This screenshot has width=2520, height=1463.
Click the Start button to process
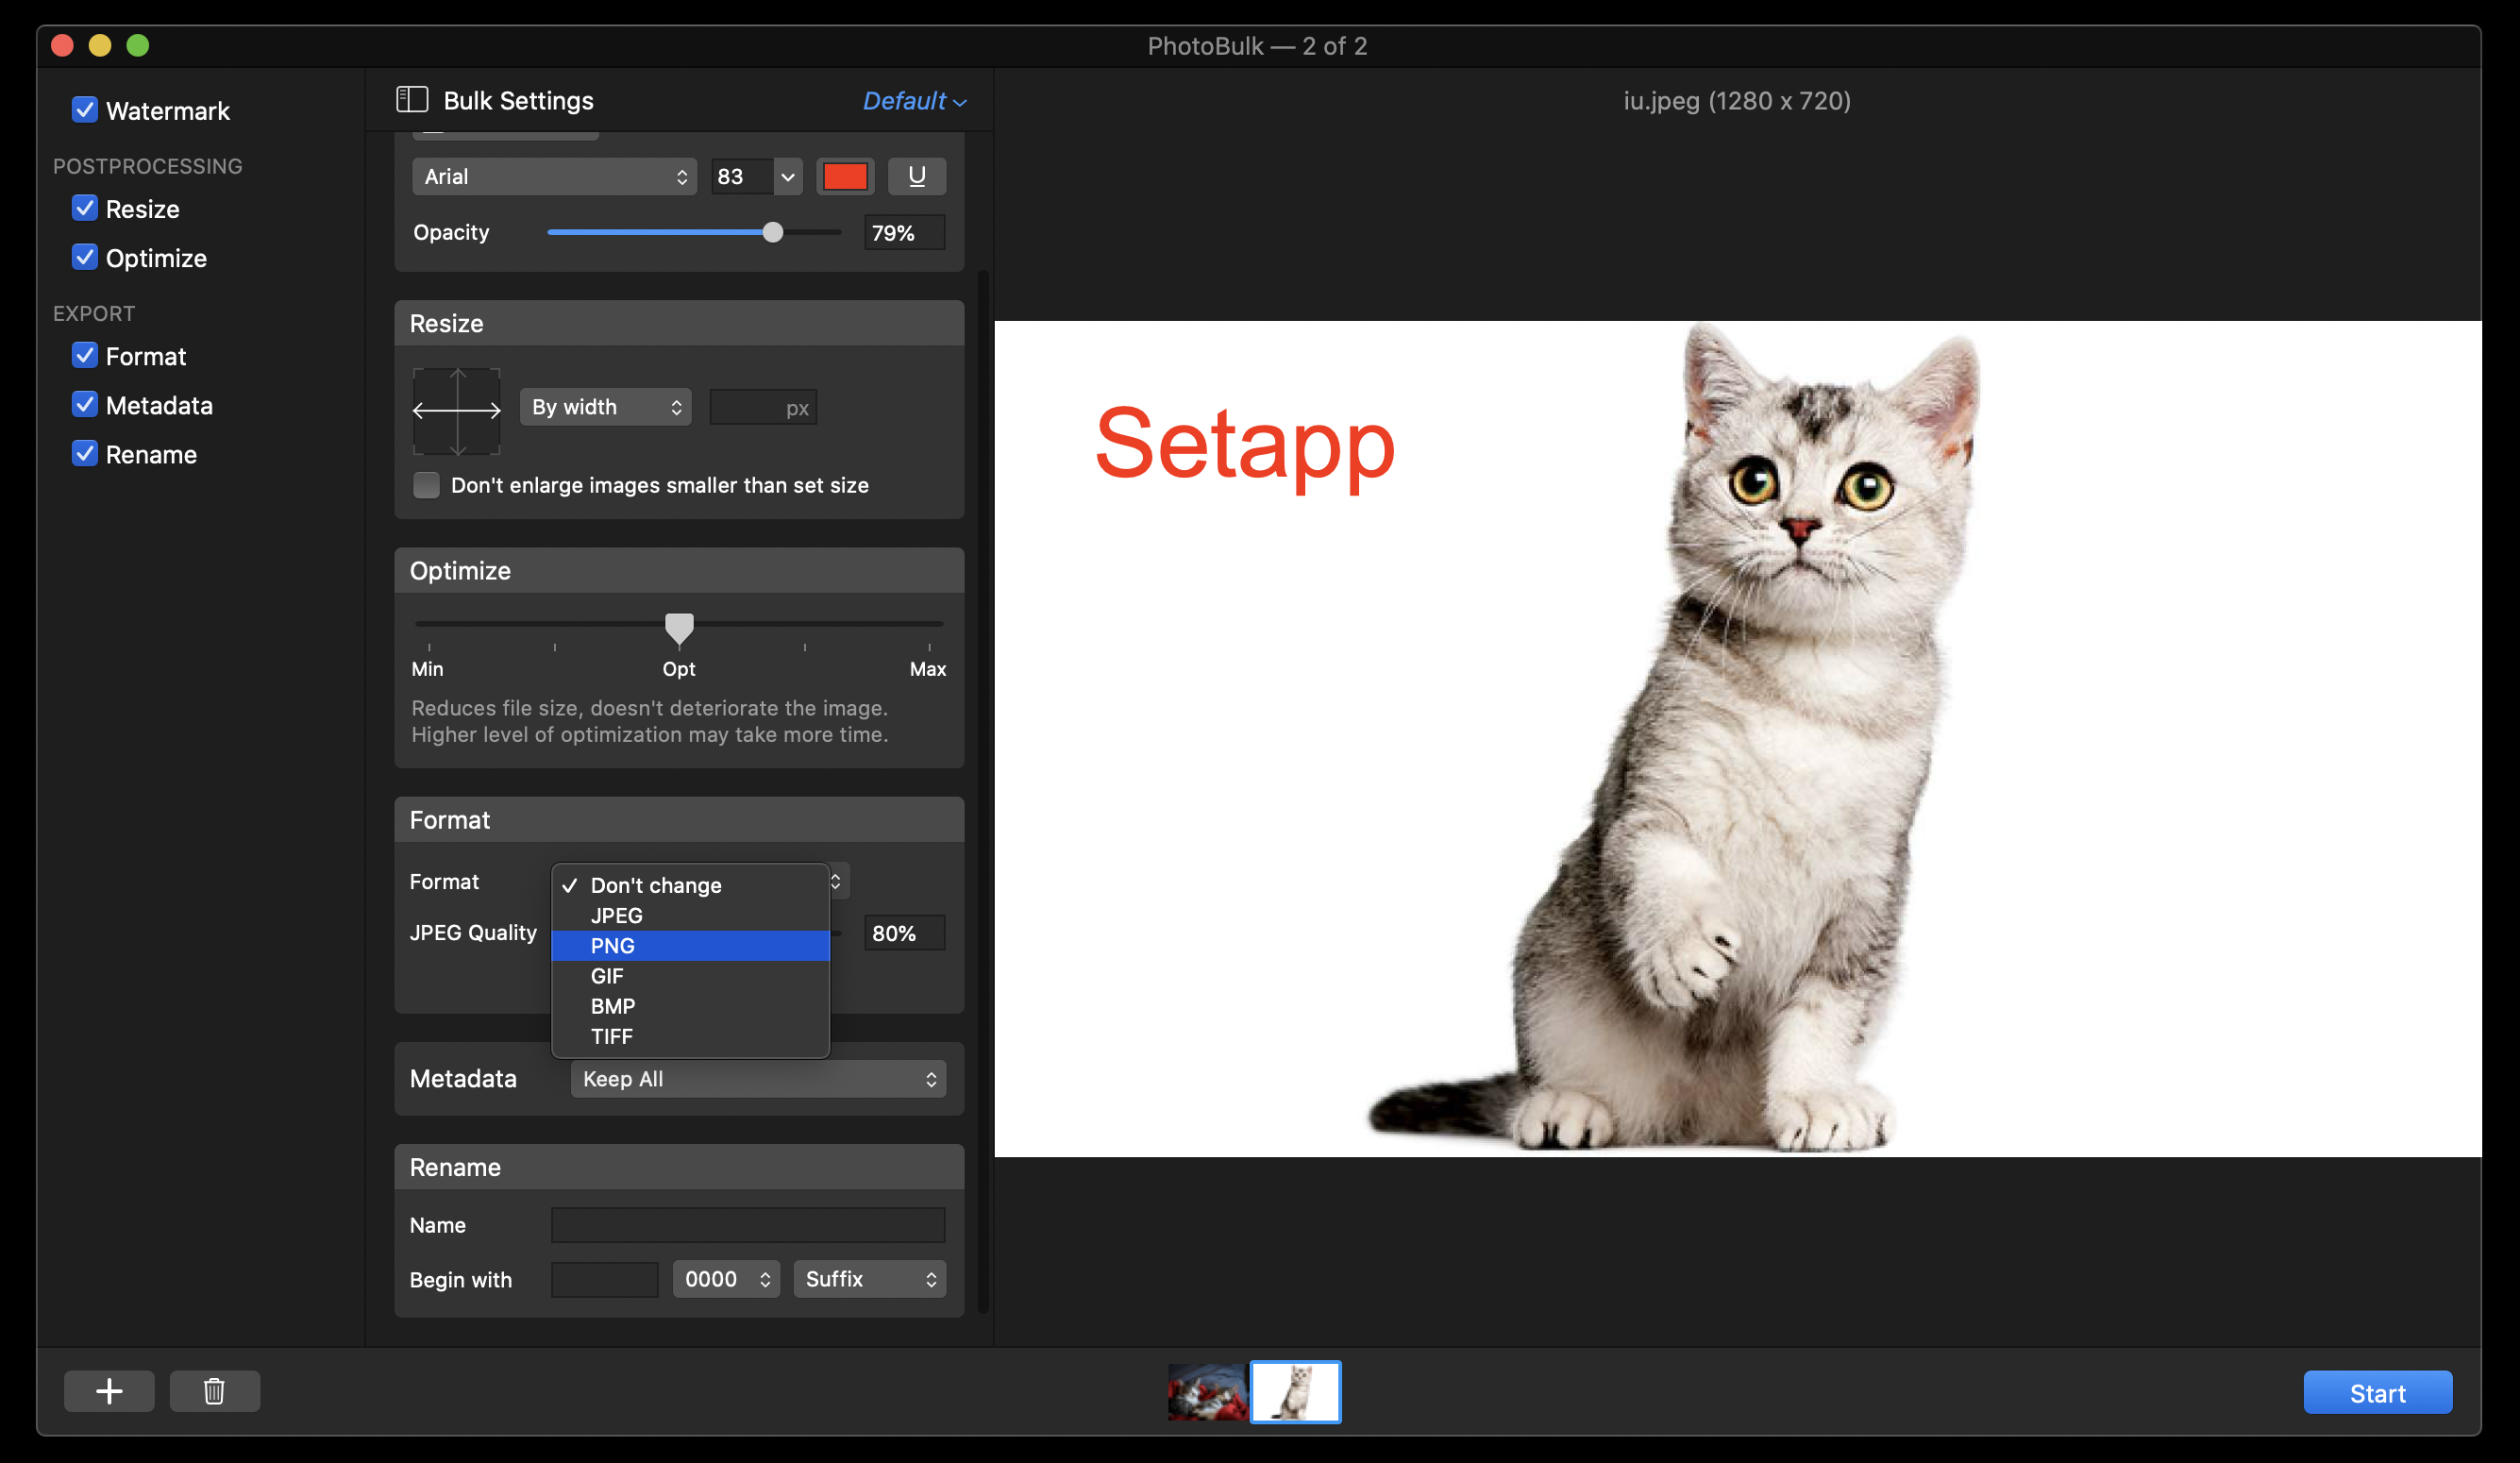(x=2379, y=1391)
